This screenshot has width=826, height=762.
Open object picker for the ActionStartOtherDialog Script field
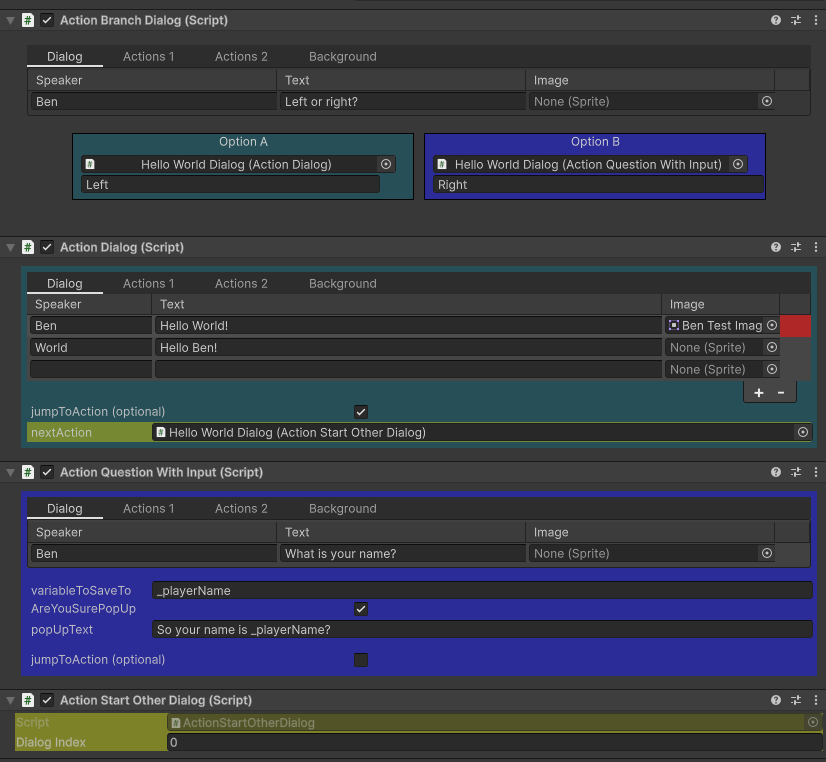[812, 722]
